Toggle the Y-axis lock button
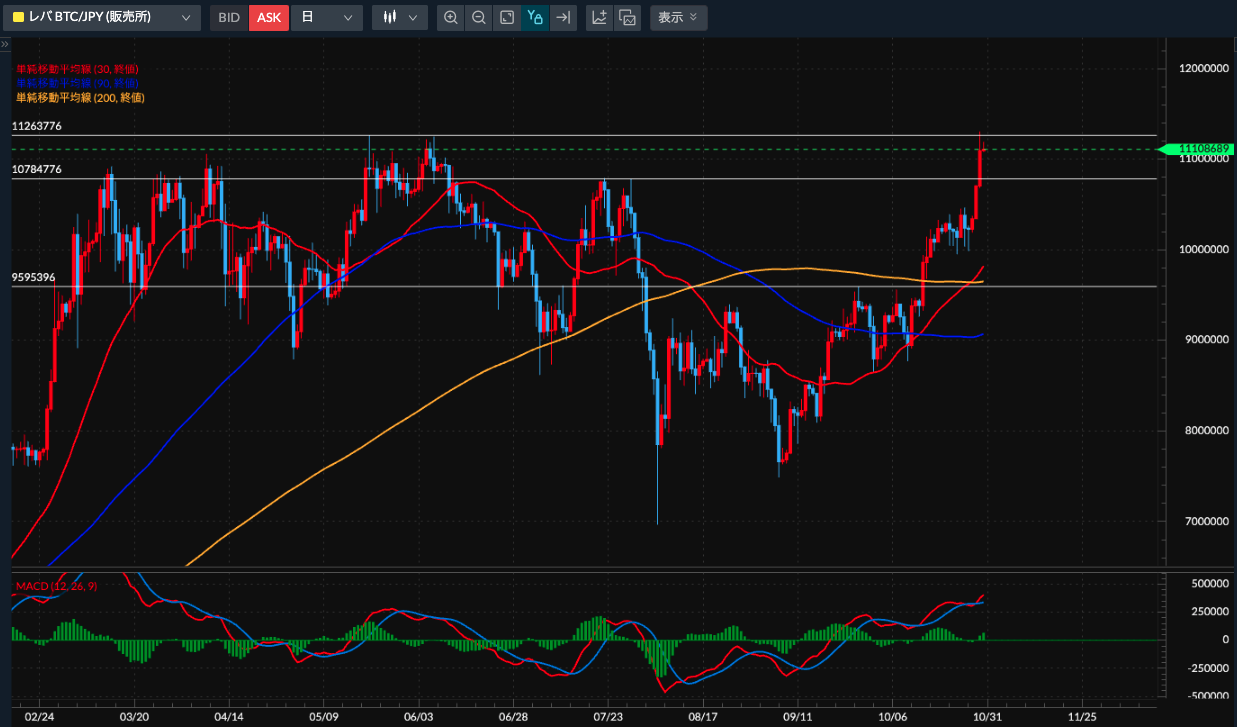Viewport: 1237px width, 727px height. (x=535, y=17)
